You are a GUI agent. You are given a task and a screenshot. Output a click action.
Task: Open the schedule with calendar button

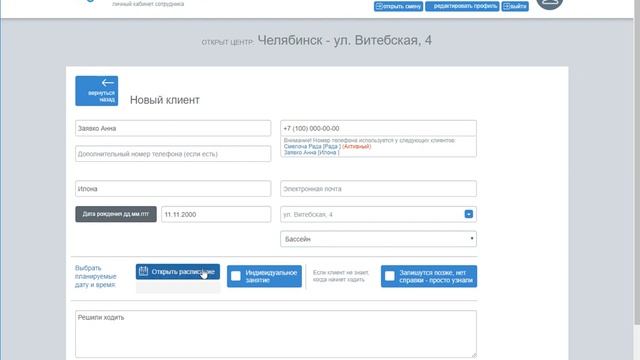(178, 272)
